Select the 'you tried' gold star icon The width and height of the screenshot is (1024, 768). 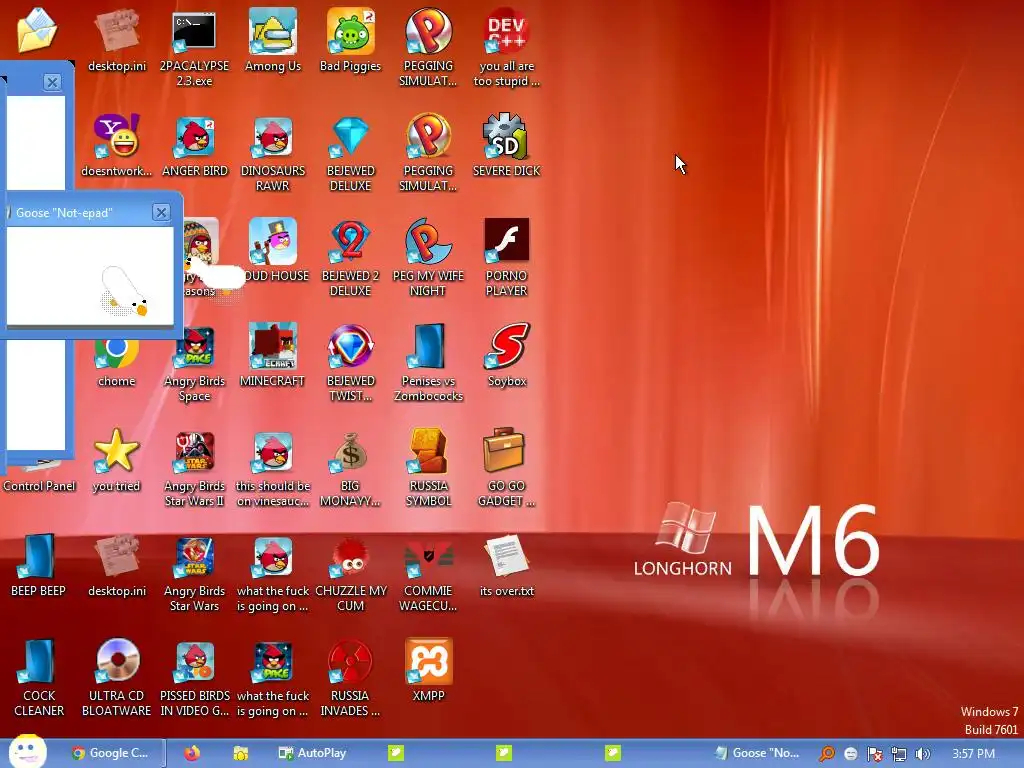click(x=116, y=452)
